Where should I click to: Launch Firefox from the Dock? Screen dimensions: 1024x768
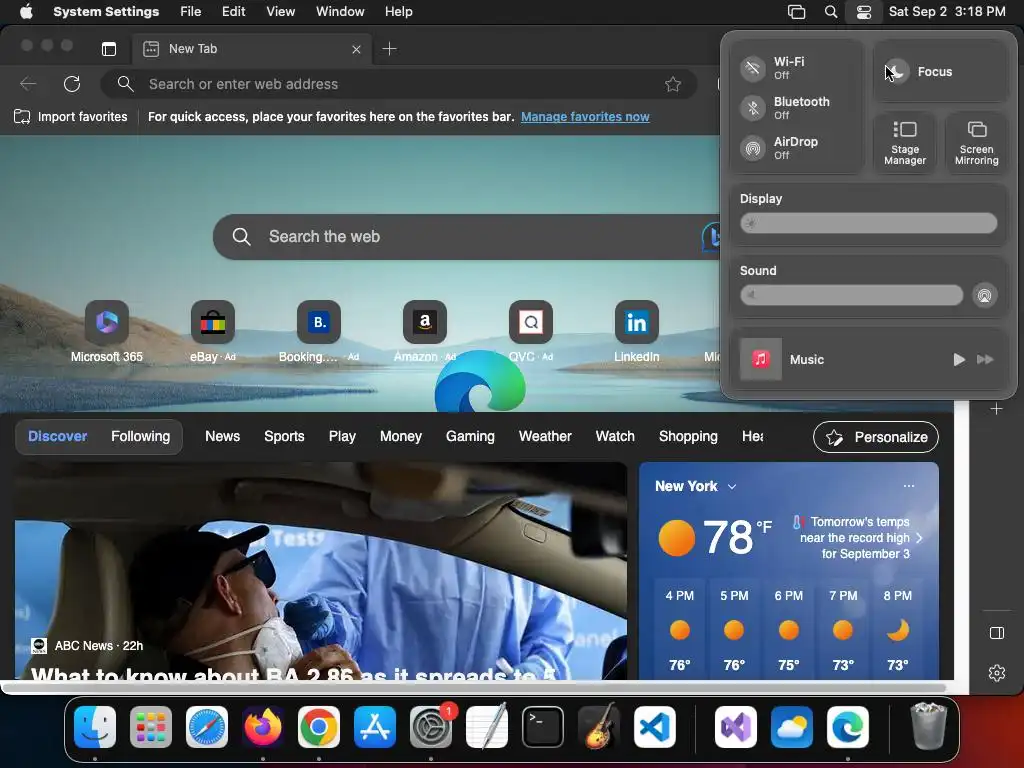pyautogui.click(x=263, y=727)
